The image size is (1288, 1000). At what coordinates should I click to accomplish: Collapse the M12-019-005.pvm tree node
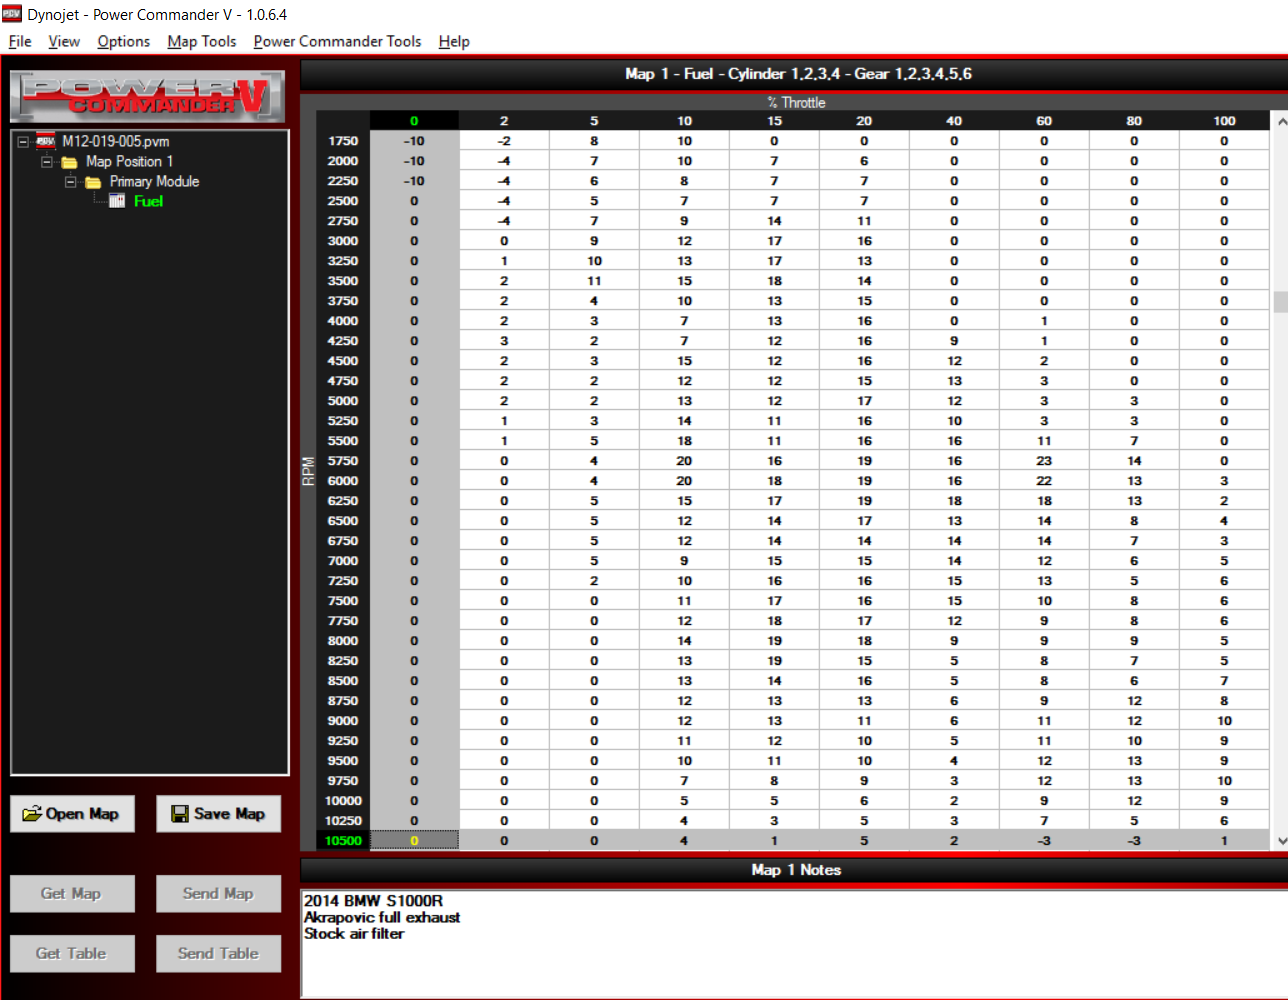coord(23,141)
